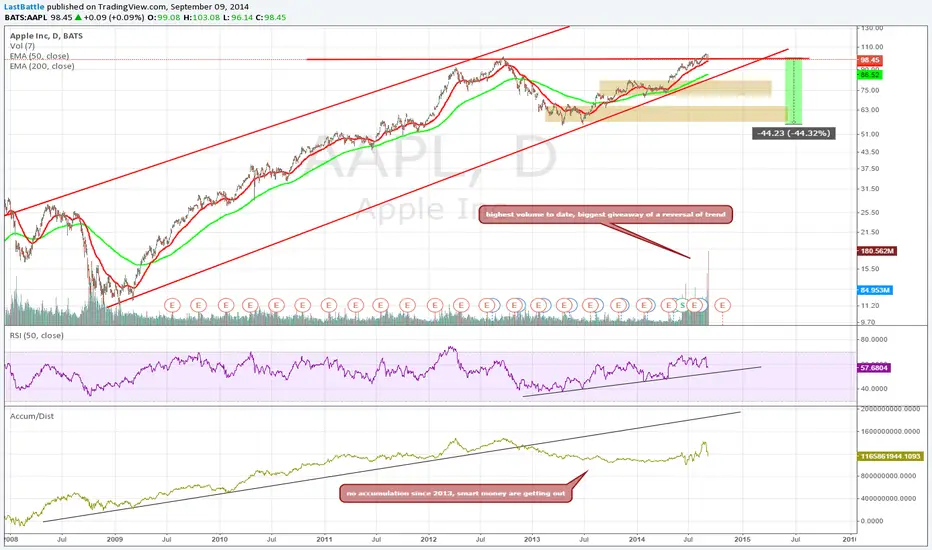This screenshot has height=550, width=932.
Task: Click the O:99.08 open value in header
Action: tap(164, 17)
